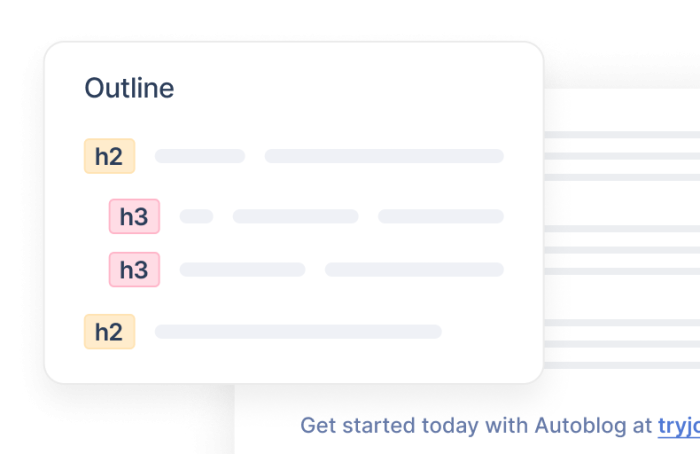Select the placeholder bar beside second h3 badge
Image resolution: width=700 pixels, height=454 pixels.
click(242, 269)
